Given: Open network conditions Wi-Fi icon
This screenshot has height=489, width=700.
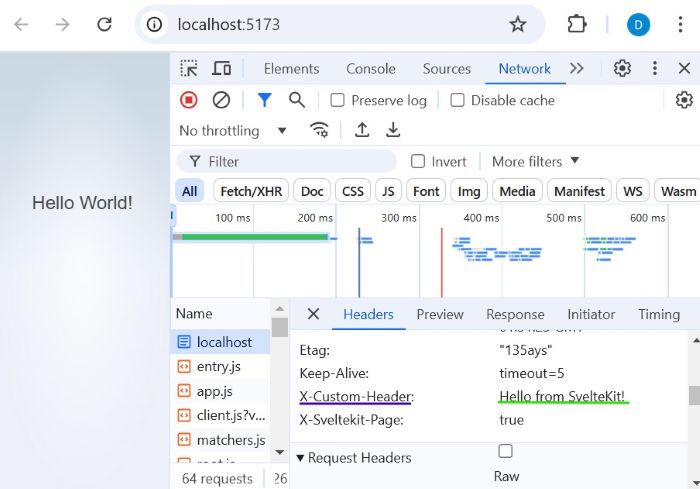Looking at the screenshot, I should (x=319, y=130).
